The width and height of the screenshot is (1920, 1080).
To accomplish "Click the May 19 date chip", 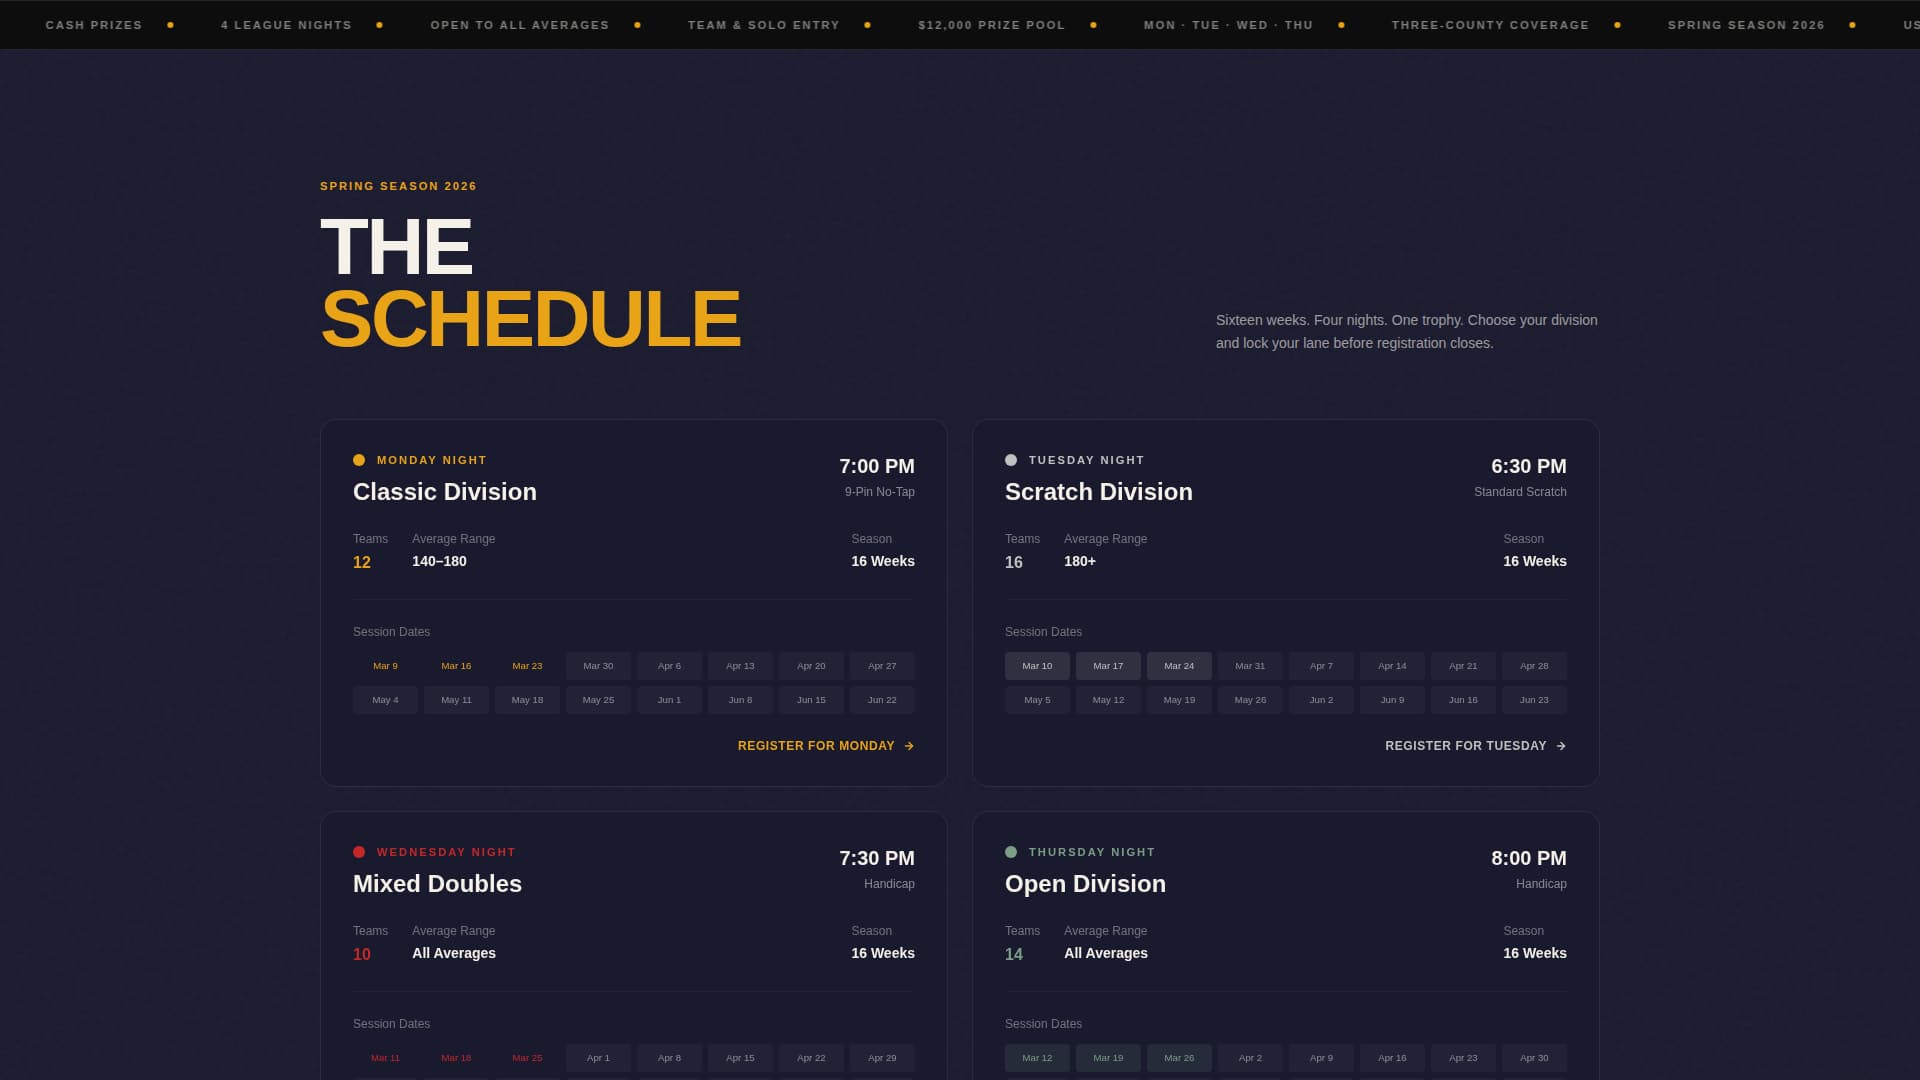I will (1179, 700).
